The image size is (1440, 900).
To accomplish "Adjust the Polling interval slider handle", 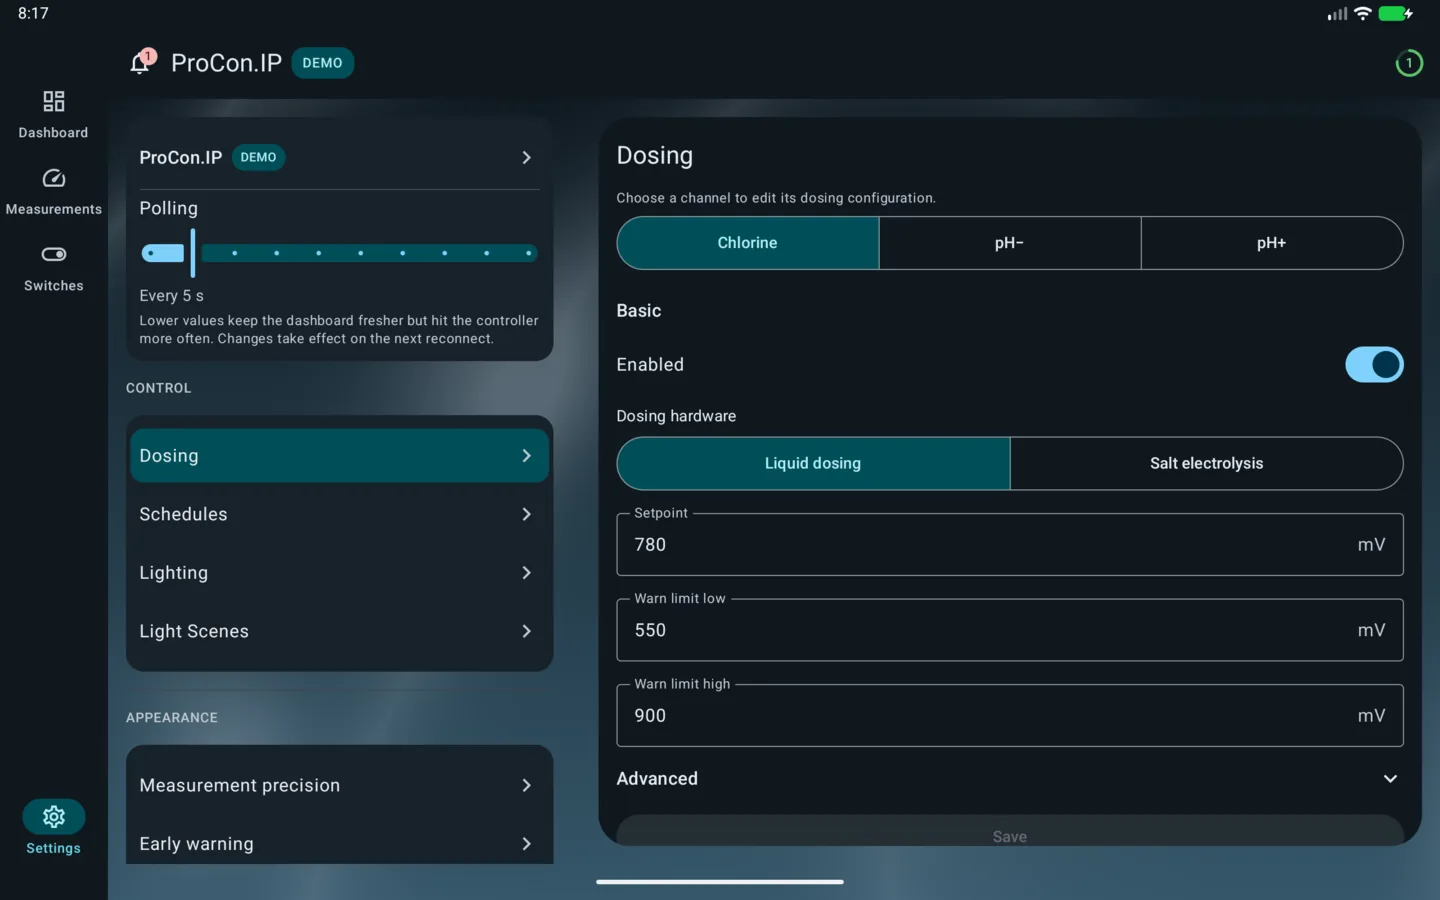I will [x=193, y=253].
